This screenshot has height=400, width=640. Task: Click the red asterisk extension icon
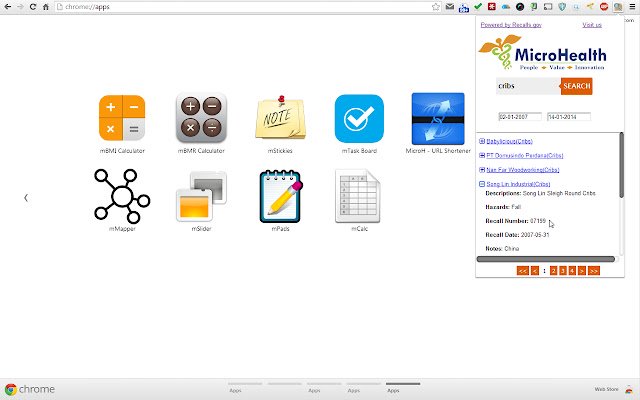tap(492, 7)
